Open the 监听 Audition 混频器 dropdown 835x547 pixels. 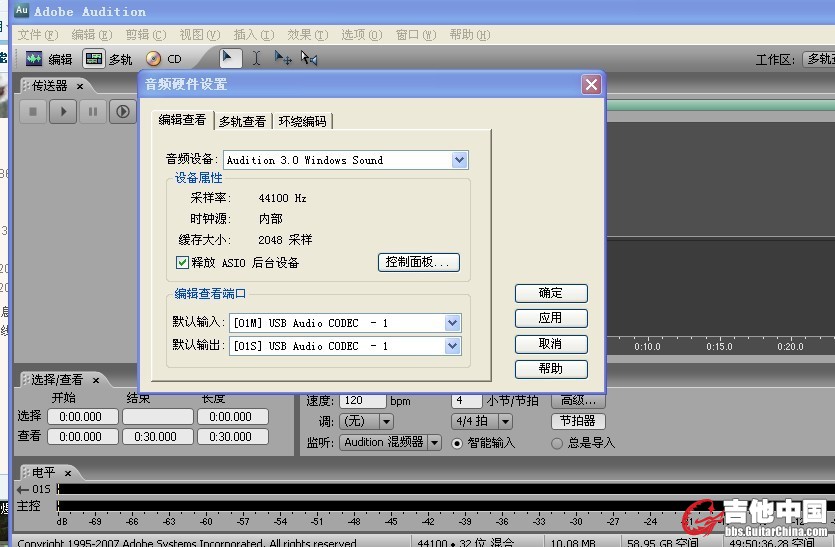coord(435,443)
